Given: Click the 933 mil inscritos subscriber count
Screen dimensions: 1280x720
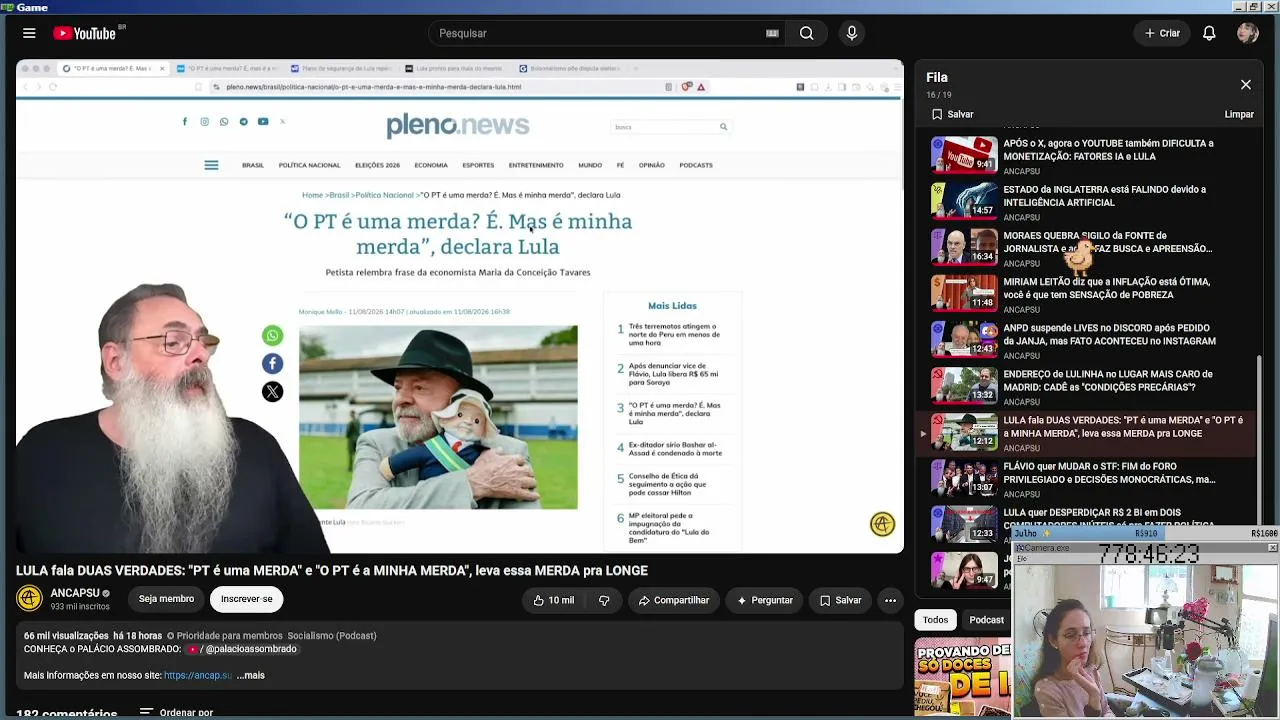Looking at the screenshot, I should coord(80,607).
